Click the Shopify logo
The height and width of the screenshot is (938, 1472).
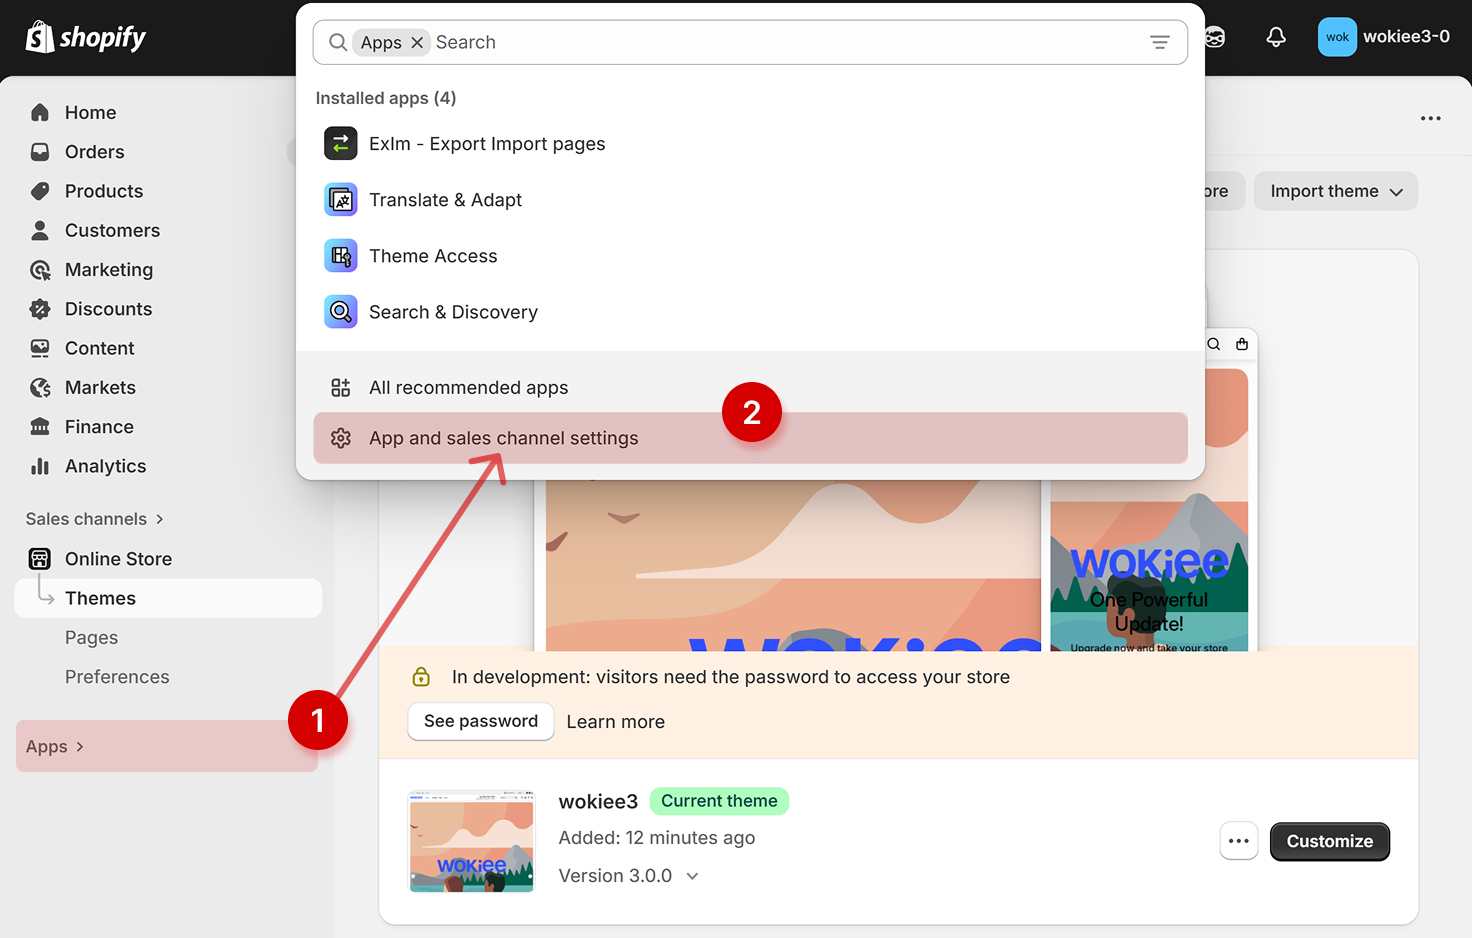point(86,38)
